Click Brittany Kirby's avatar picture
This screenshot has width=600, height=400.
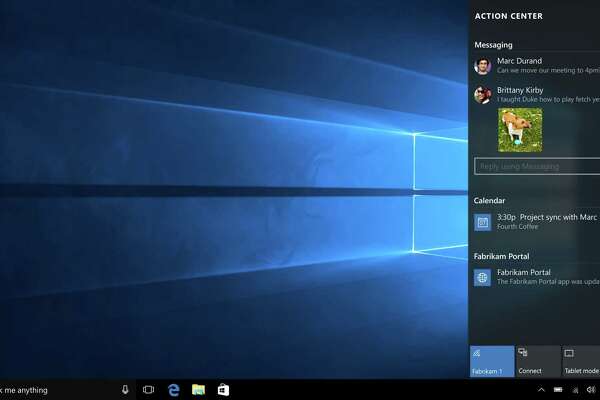pyautogui.click(x=483, y=95)
